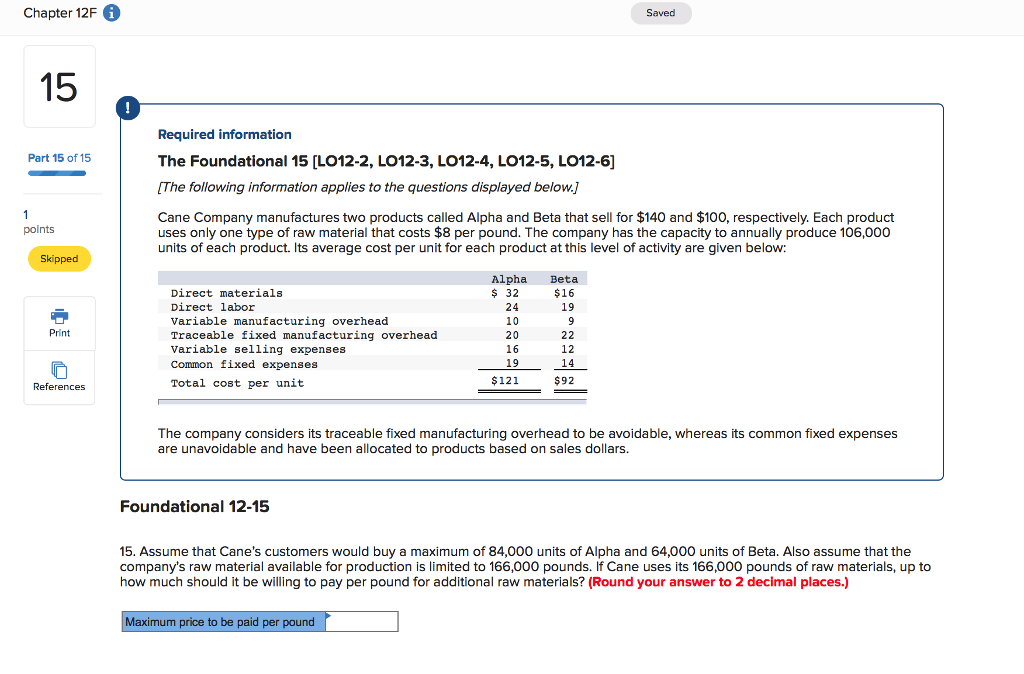Click the red rounding instruction text
The image size is (1024, 674).
click(720, 580)
